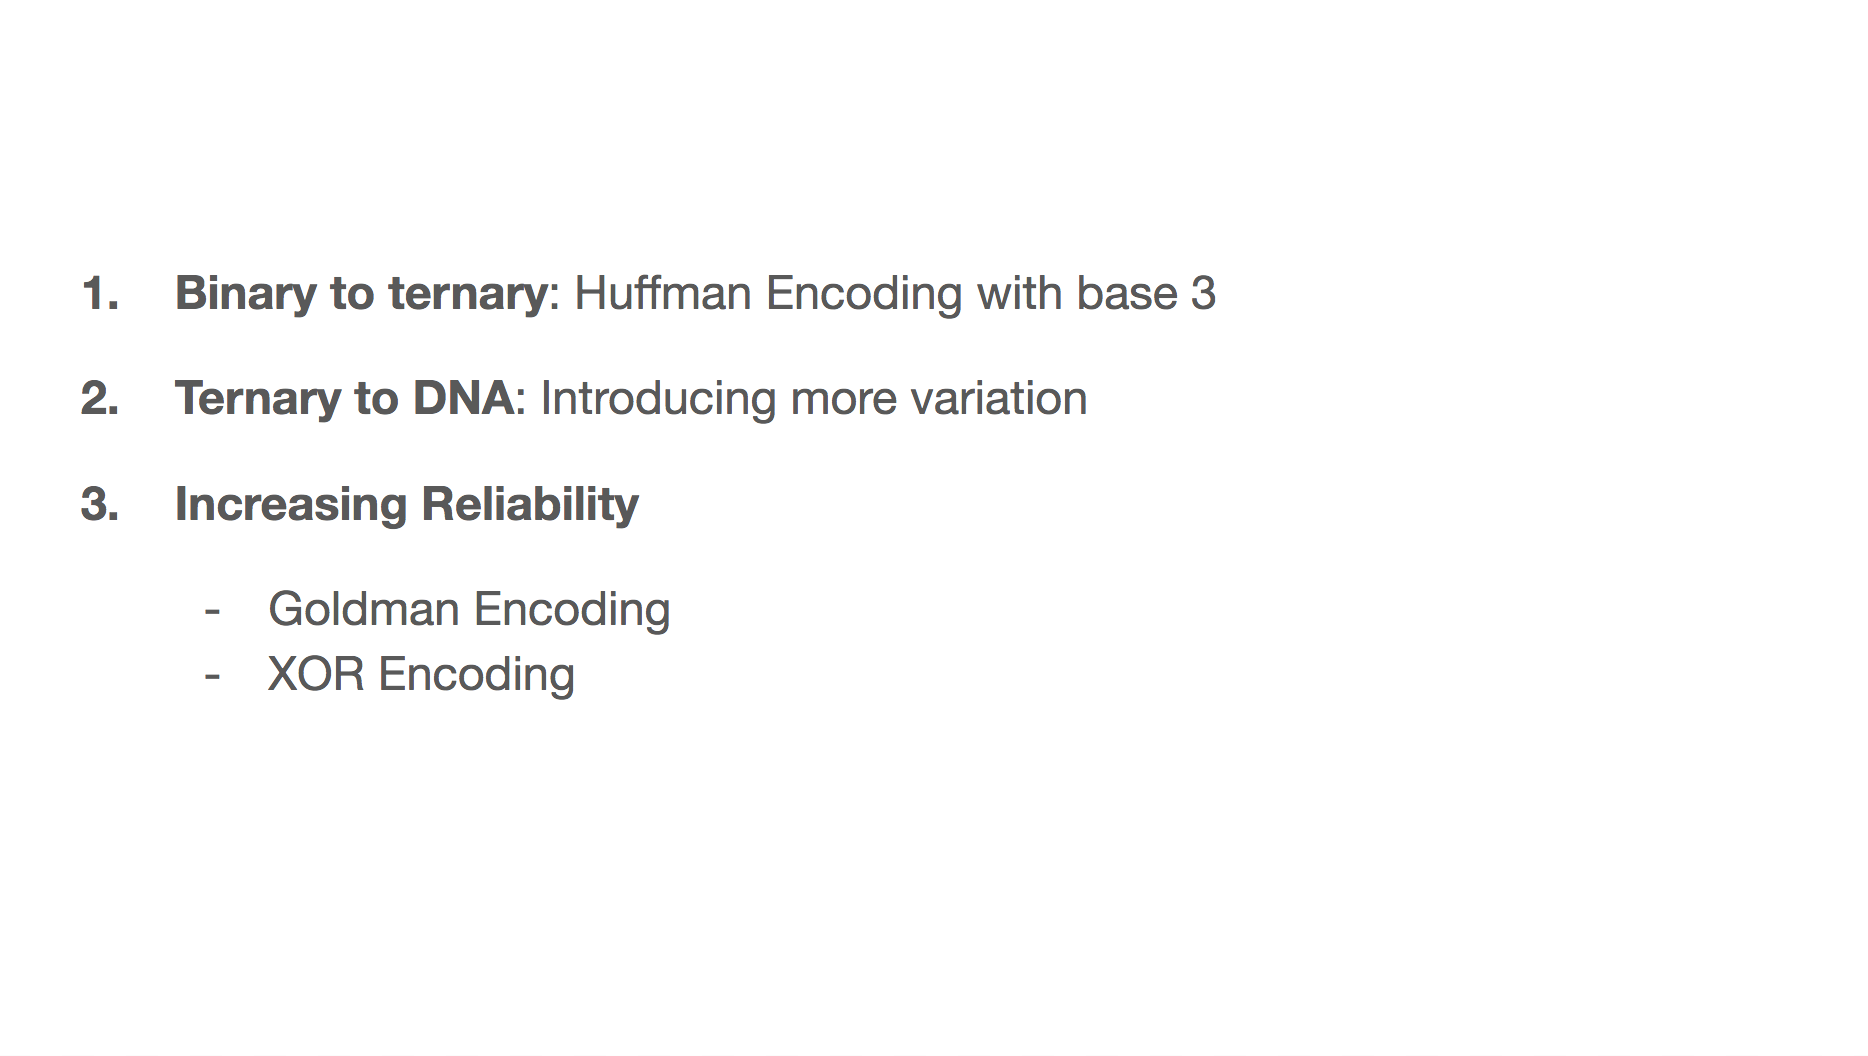Click the 'base 3' text in the first item

(x=1146, y=294)
